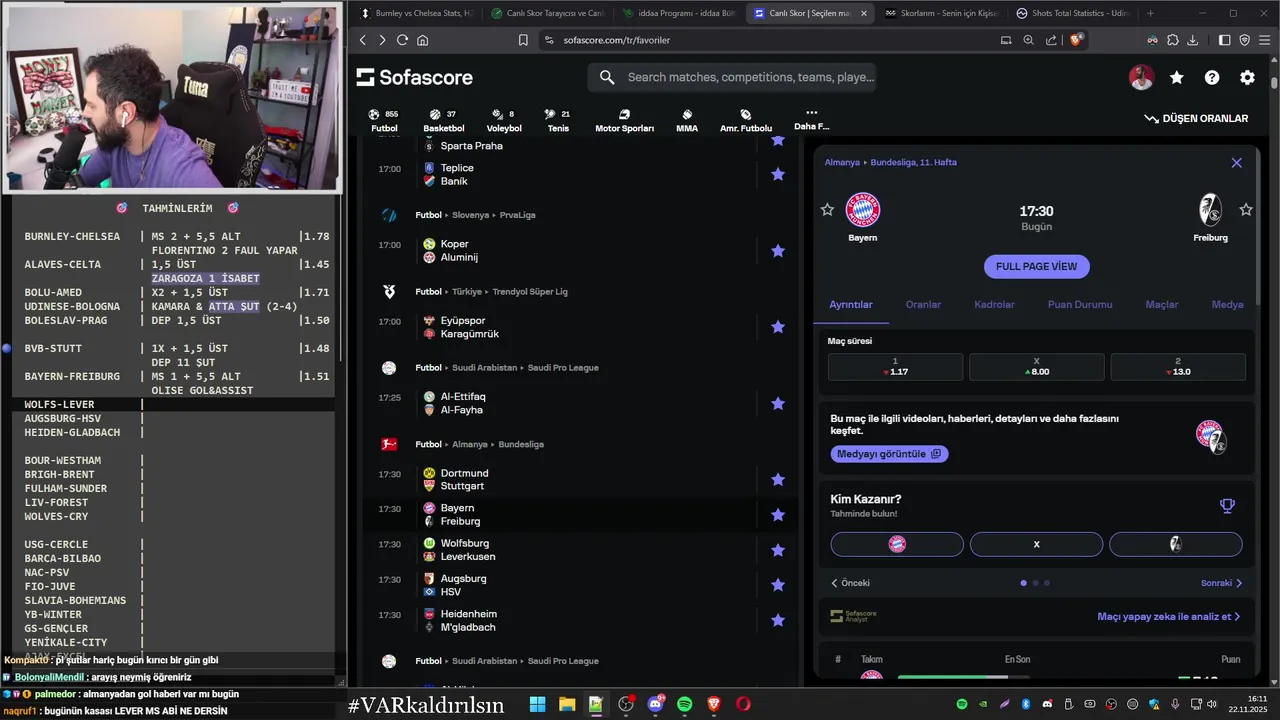This screenshot has width=1280, height=720.
Task: Click Medyayı görüntüle button
Action: [x=889, y=454]
